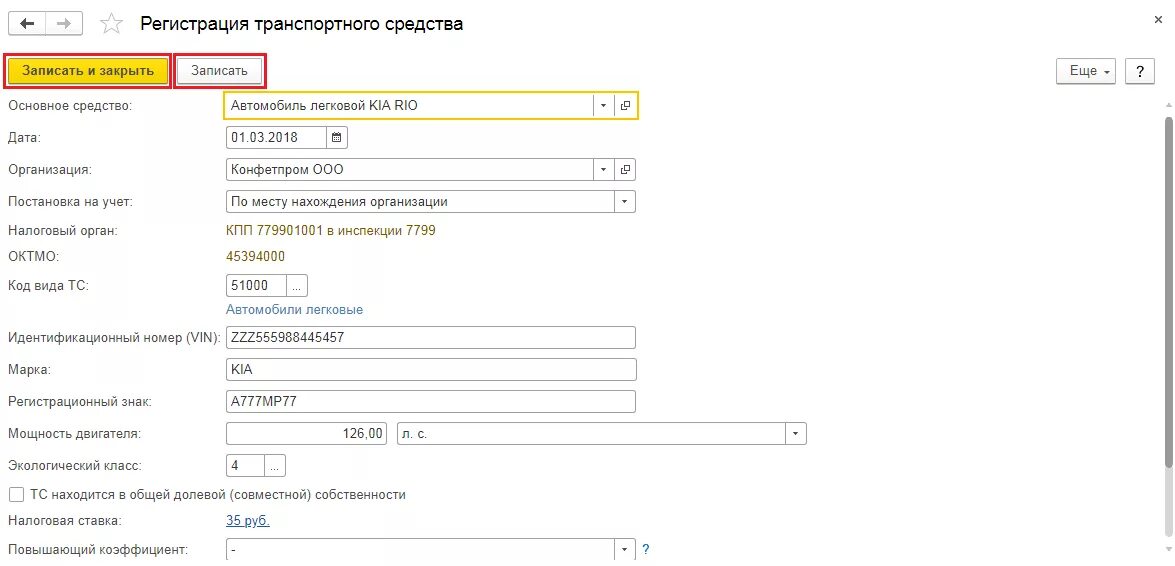Open the engine power unit л. с. dropdown
Viewport: 1175px width, 566px height.
pyautogui.click(x=796, y=433)
